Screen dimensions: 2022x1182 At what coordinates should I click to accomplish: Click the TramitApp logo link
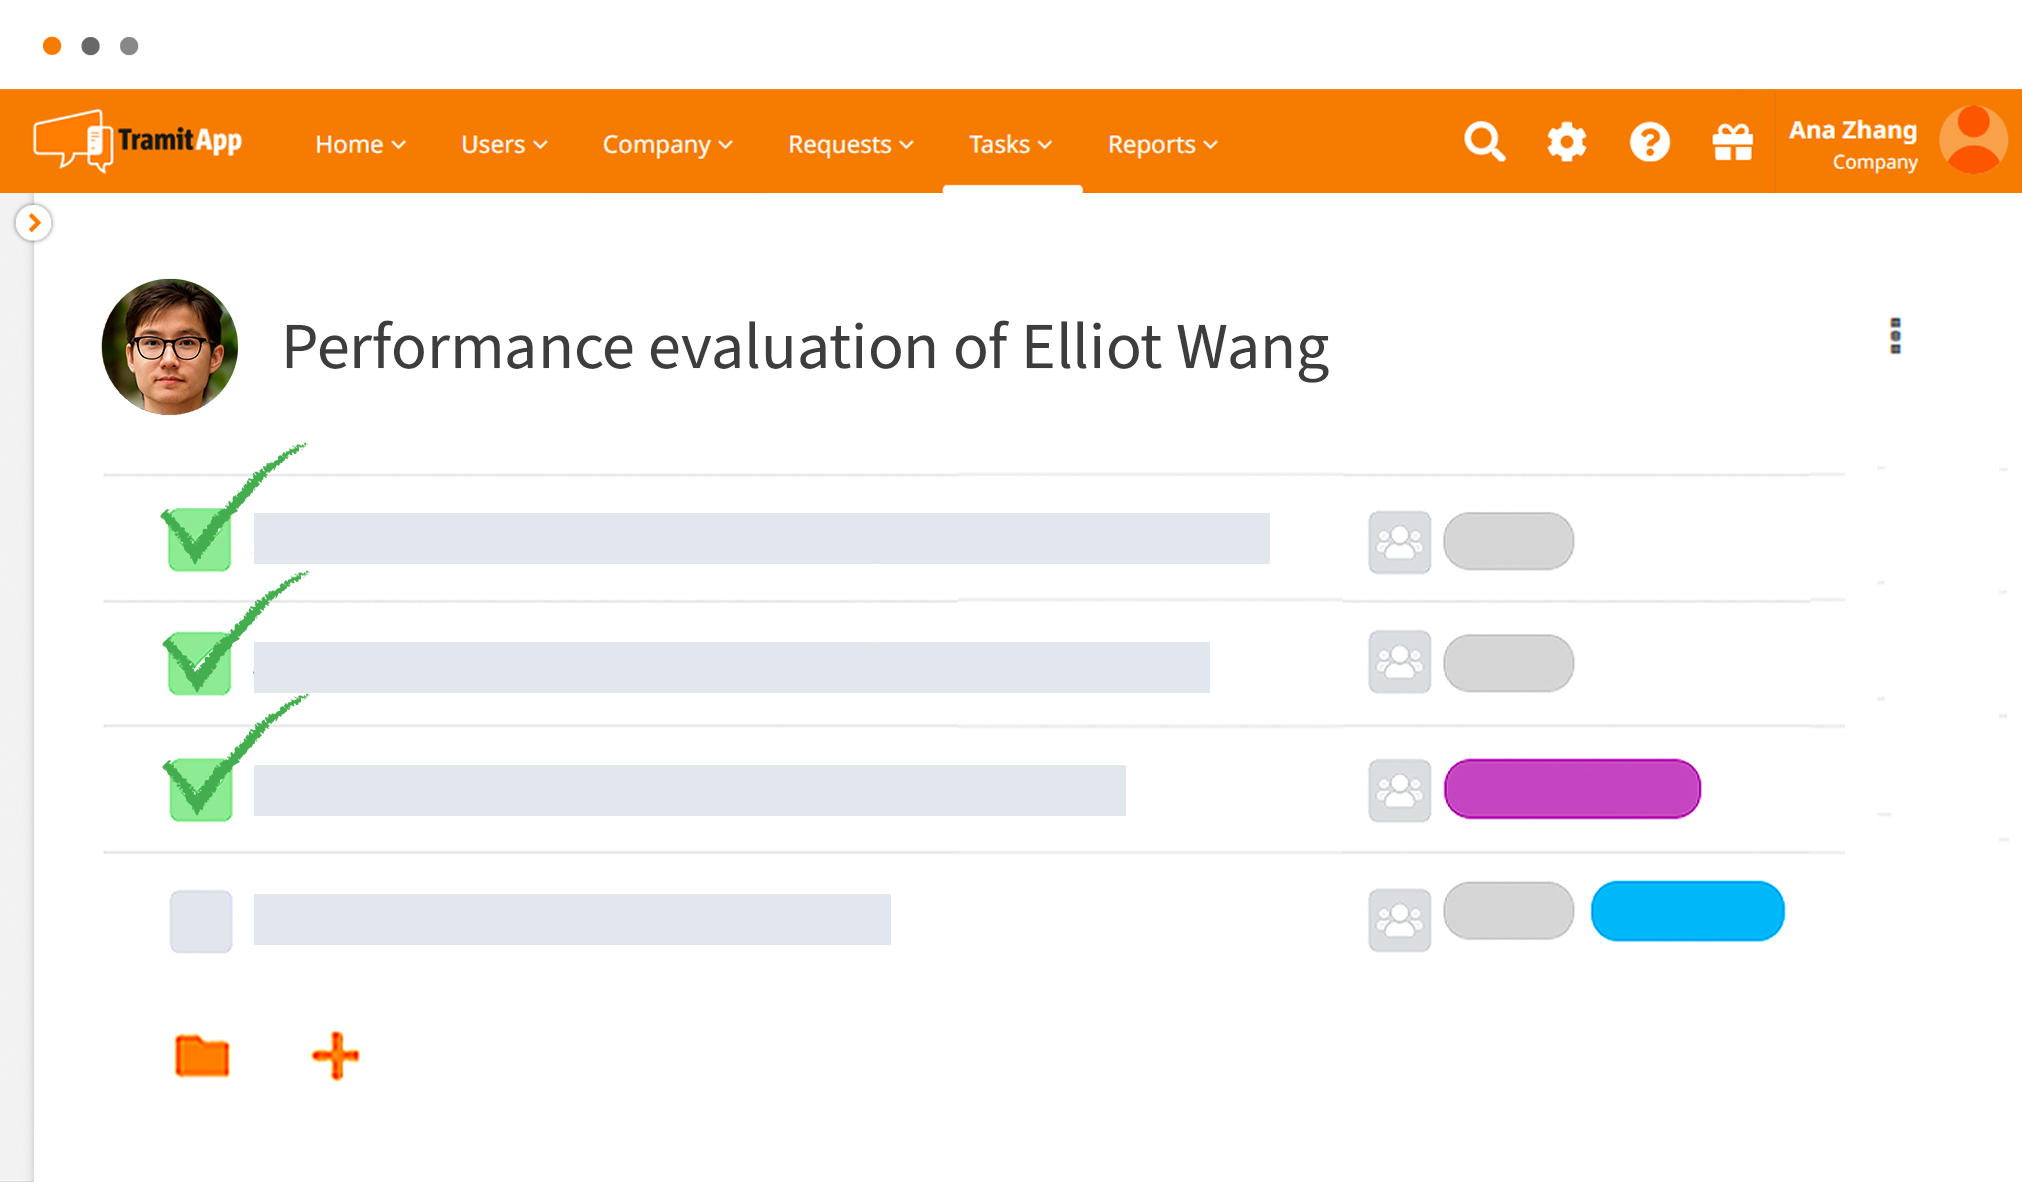pos(138,141)
